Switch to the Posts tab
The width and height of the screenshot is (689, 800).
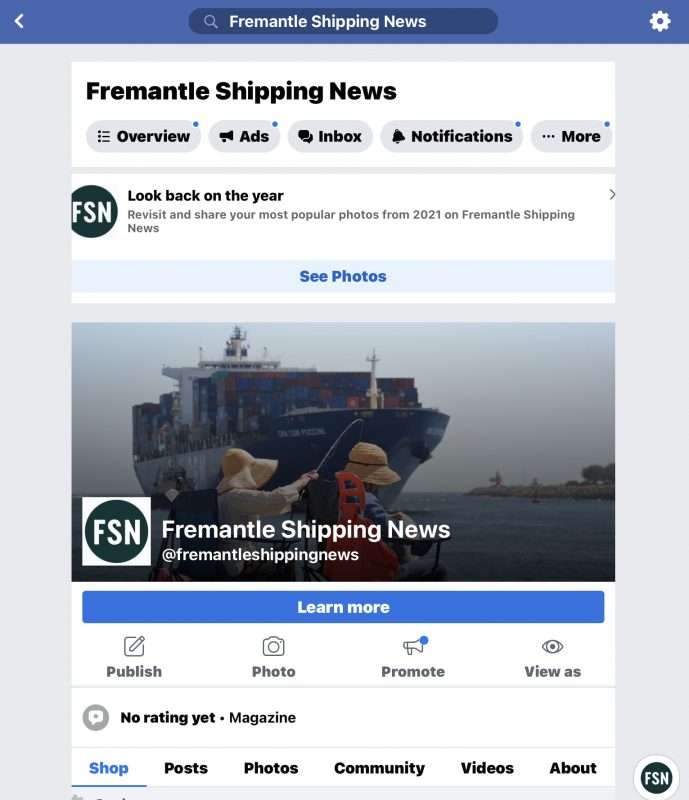186,768
